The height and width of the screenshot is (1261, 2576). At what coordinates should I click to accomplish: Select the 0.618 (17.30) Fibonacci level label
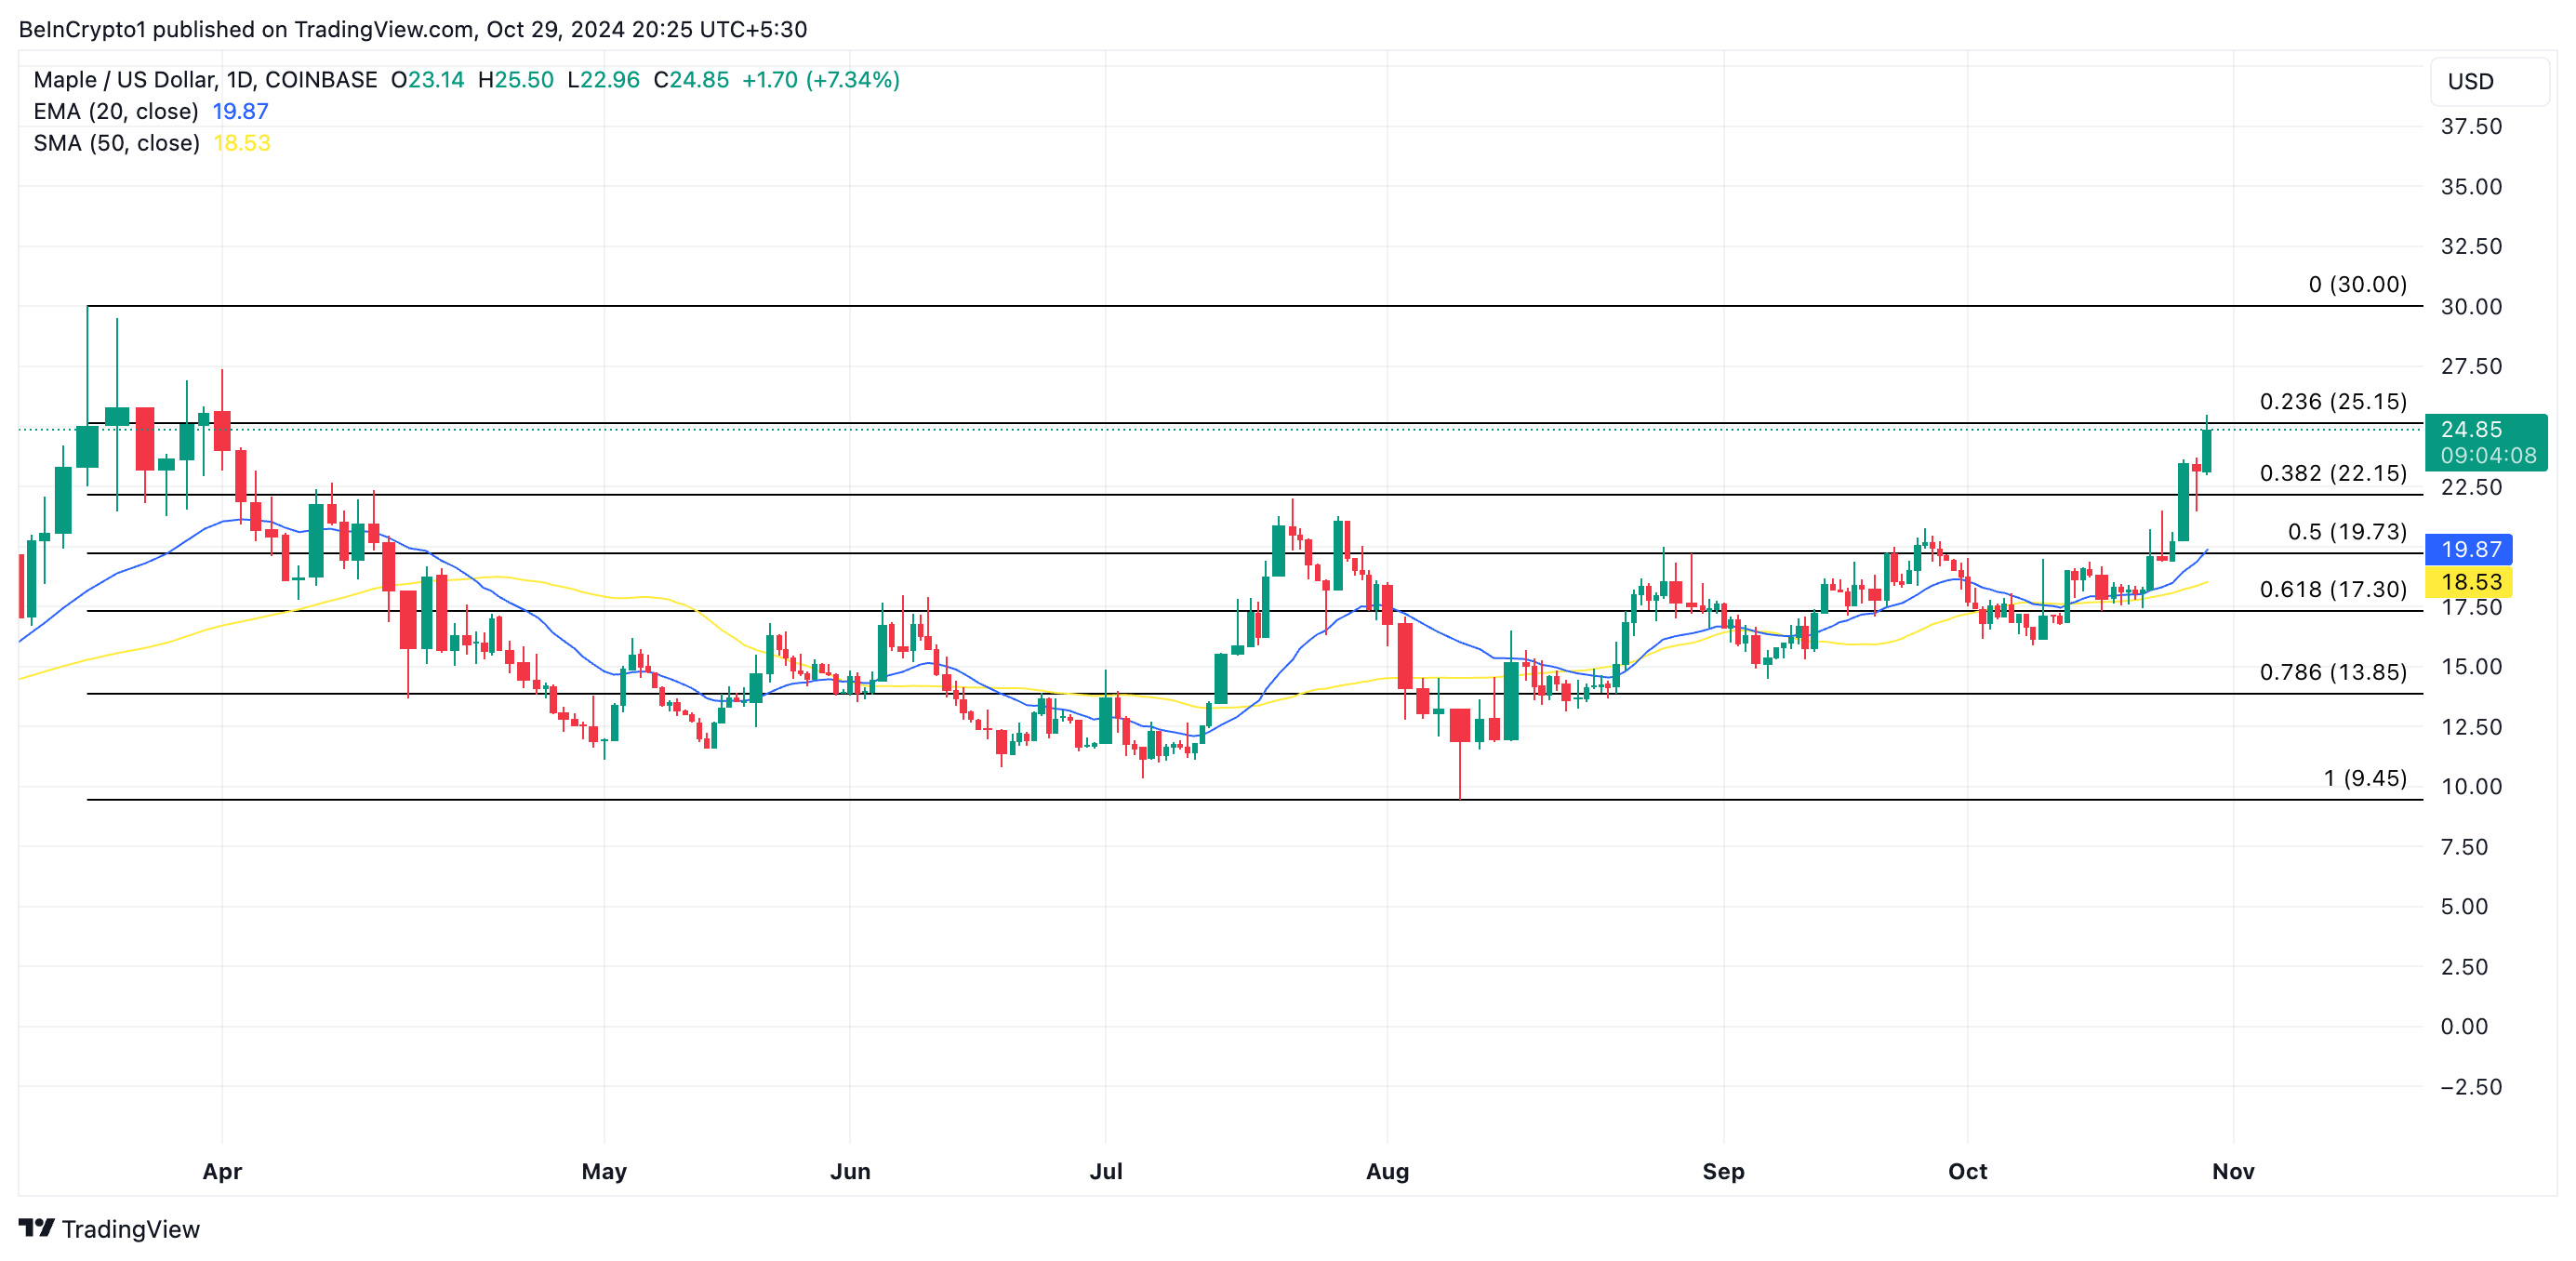2332,590
